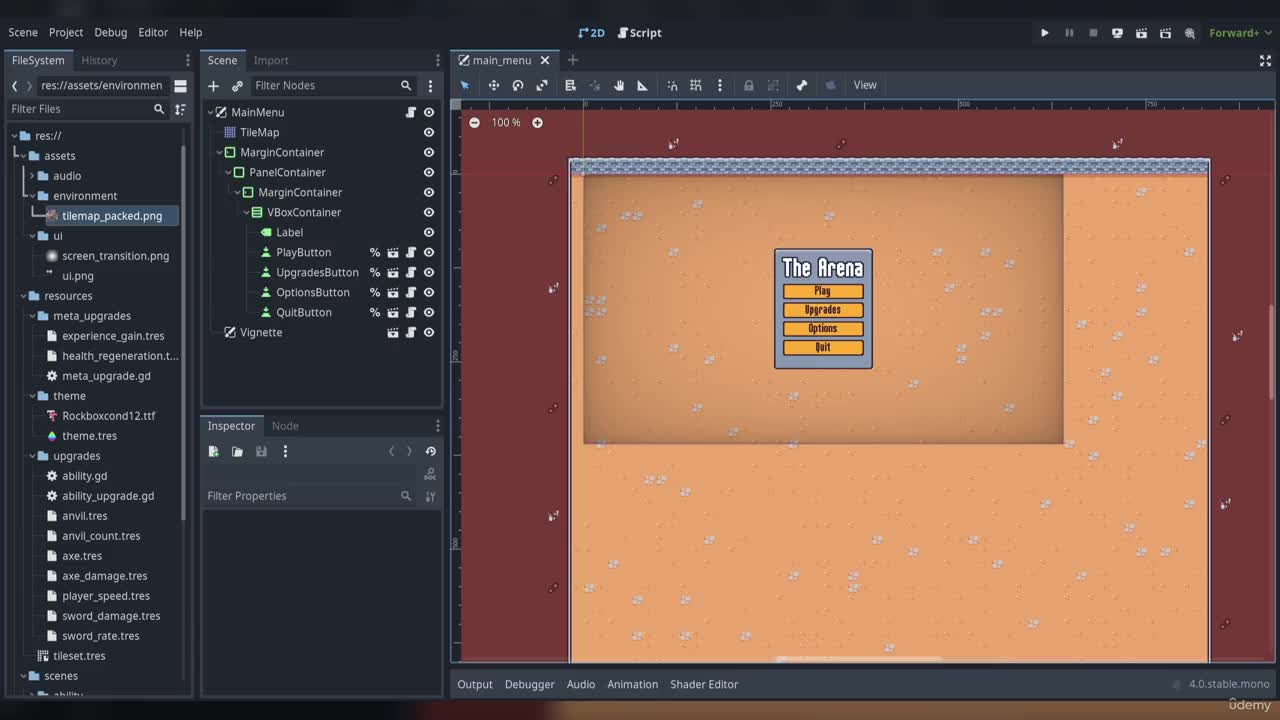
Task: Open the Output bottom panel
Action: (x=475, y=684)
